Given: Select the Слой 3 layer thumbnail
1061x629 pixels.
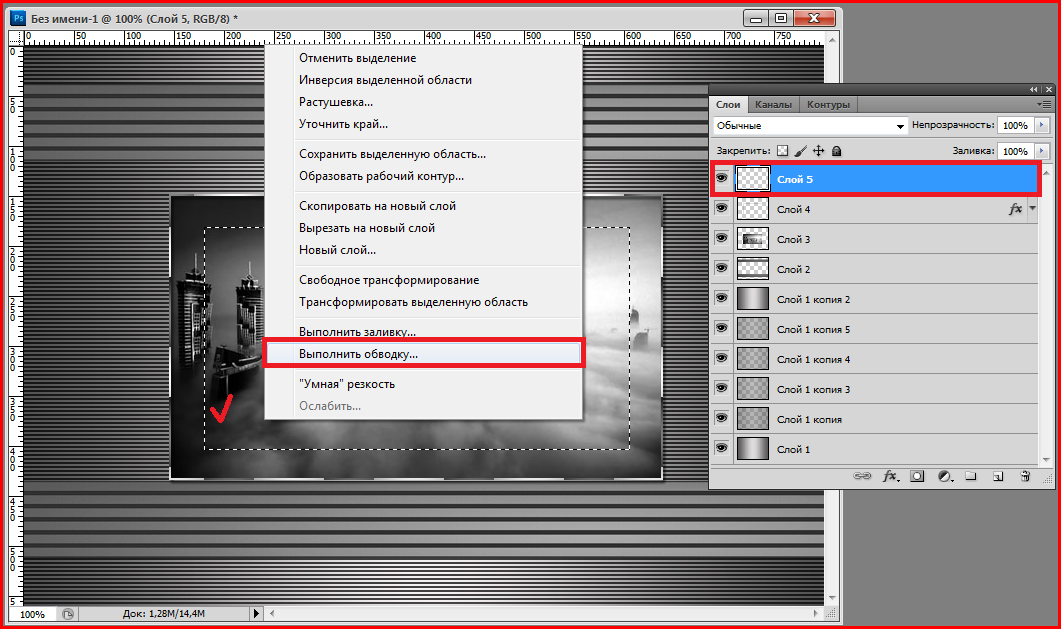Looking at the screenshot, I should [752, 239].
